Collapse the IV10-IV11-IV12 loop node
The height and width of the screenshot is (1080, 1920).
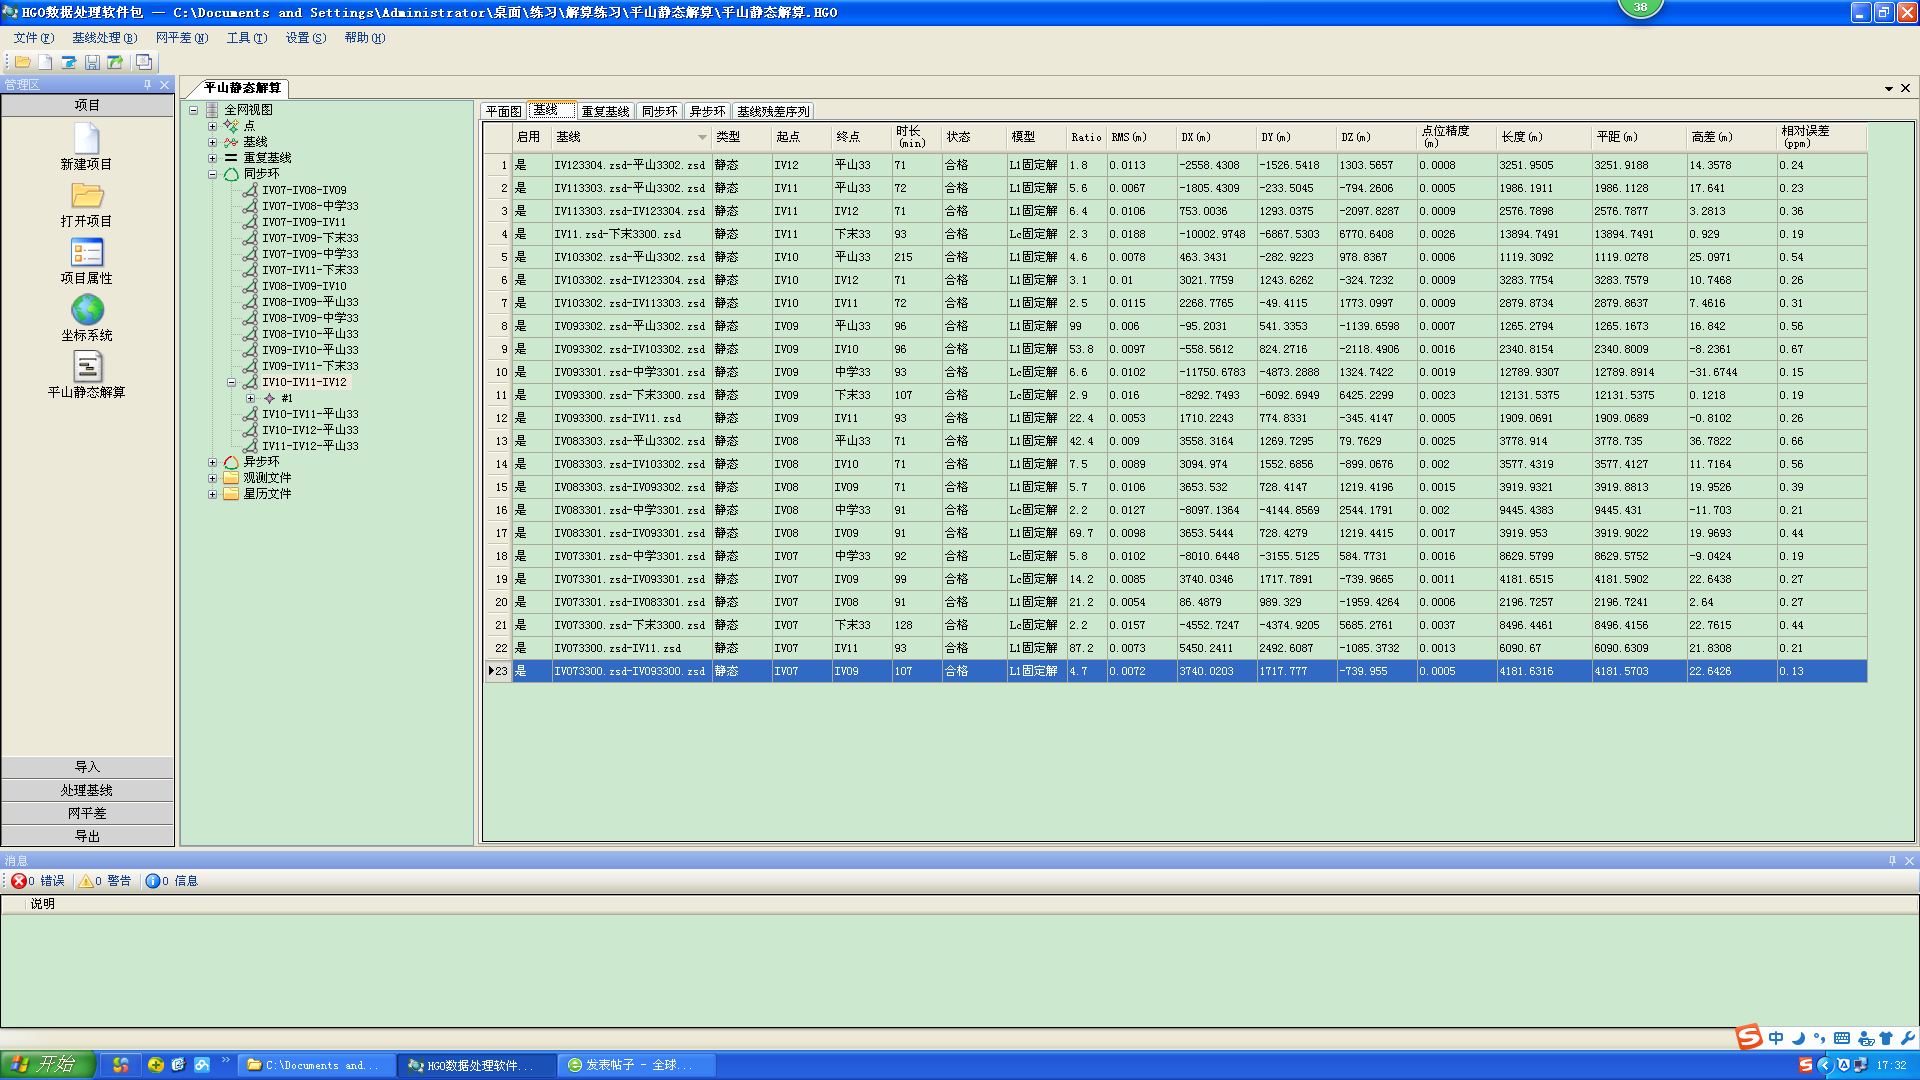click(x=231, y=382)
